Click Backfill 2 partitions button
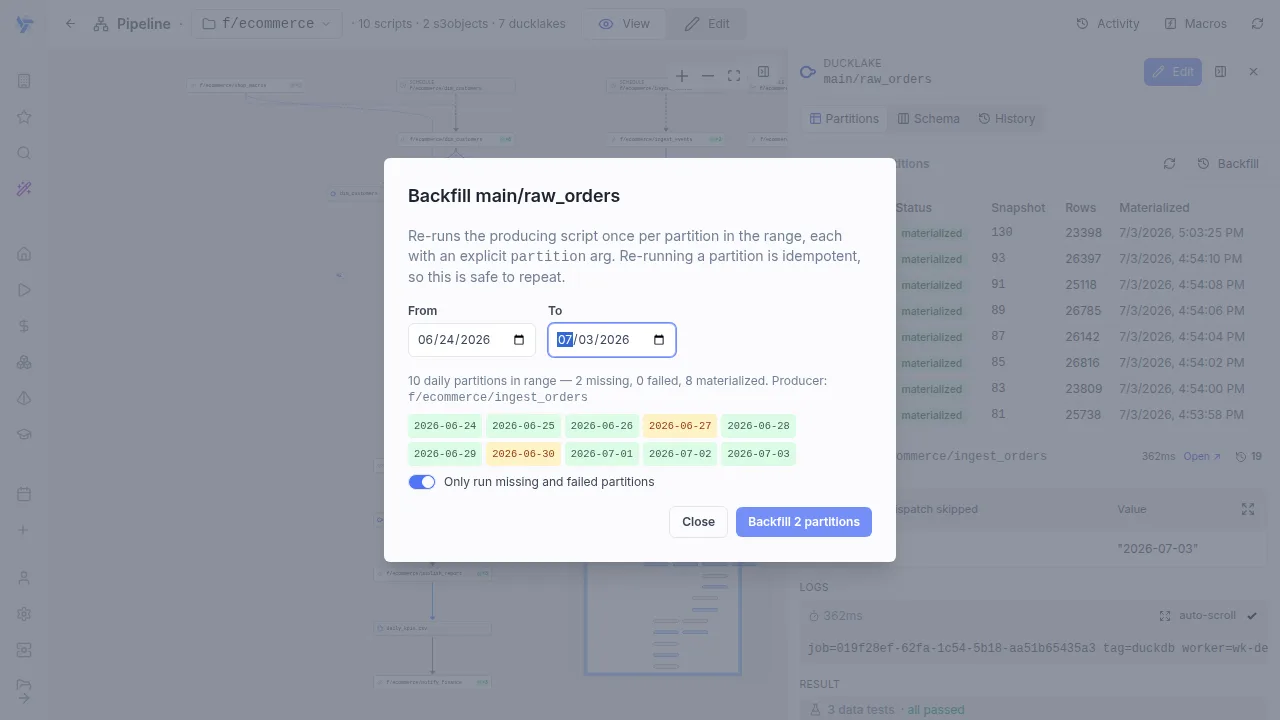Viewport: 1280px width, 720px height. click(x=804, y=522)
